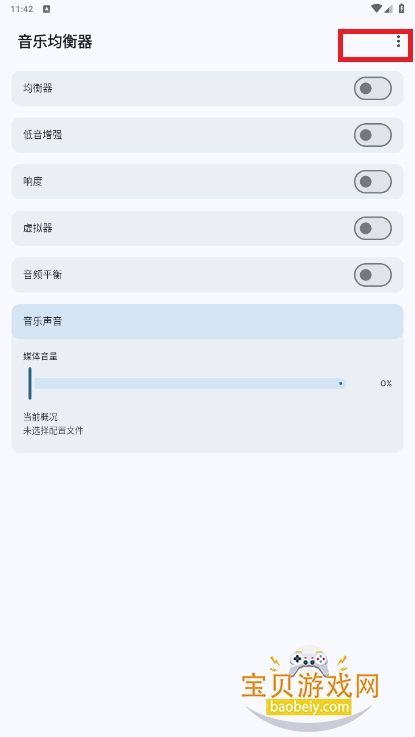The width and height of the screenshot is (415, 737).
Task: Click the game controller logo icon
Action: [x=308, y=658]
